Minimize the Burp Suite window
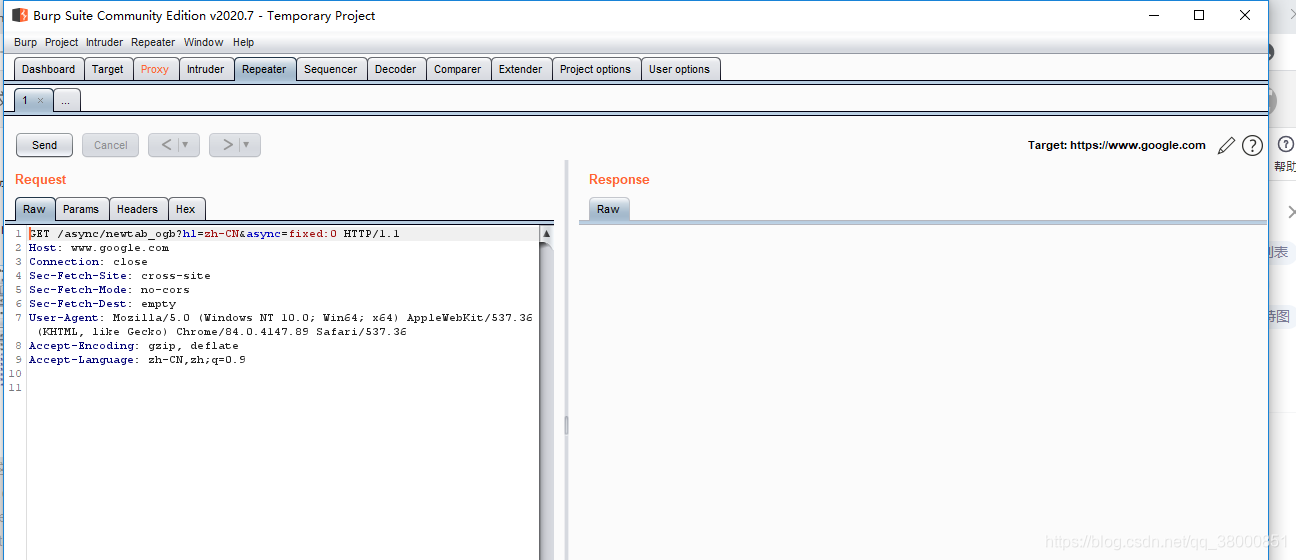This screenshot has width=1296, height=560. (1152, 15)
